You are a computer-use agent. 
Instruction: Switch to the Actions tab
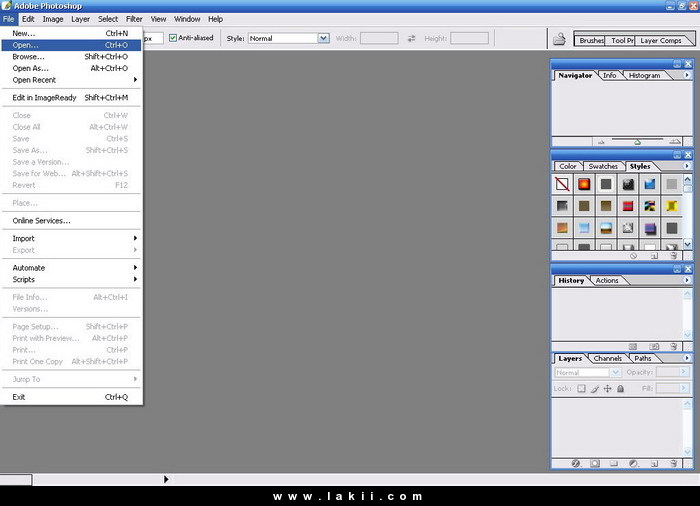(607, 280)
